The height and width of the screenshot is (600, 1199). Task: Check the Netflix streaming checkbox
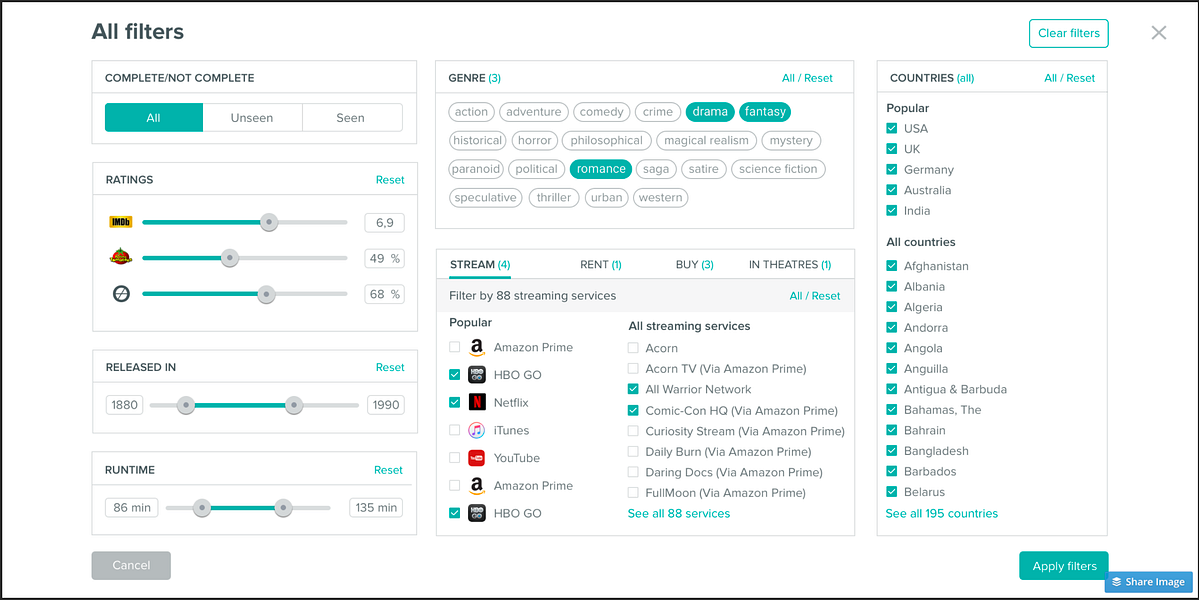(455, 402)
